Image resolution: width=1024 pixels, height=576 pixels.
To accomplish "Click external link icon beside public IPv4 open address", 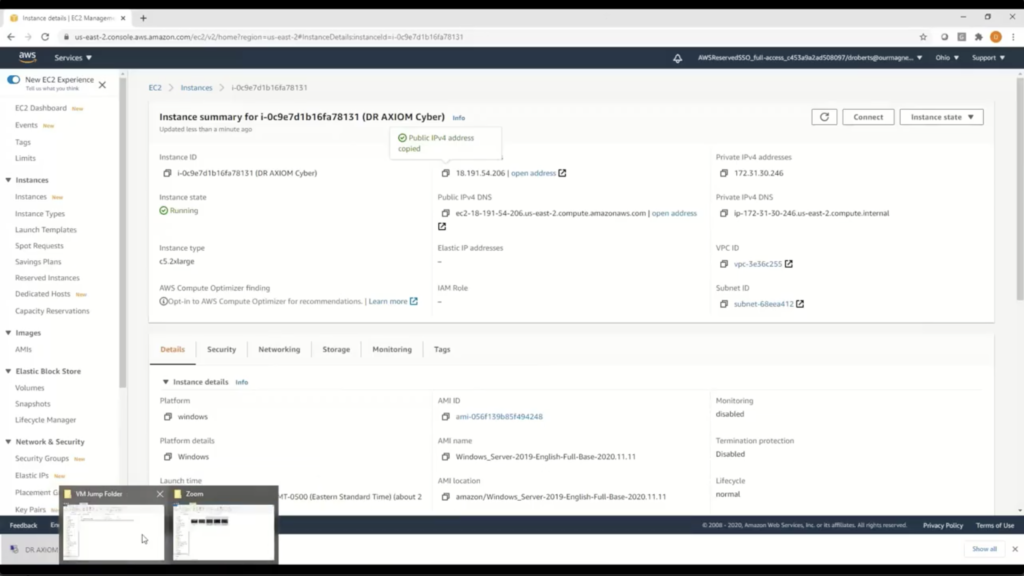I will [x=562, y=173].
